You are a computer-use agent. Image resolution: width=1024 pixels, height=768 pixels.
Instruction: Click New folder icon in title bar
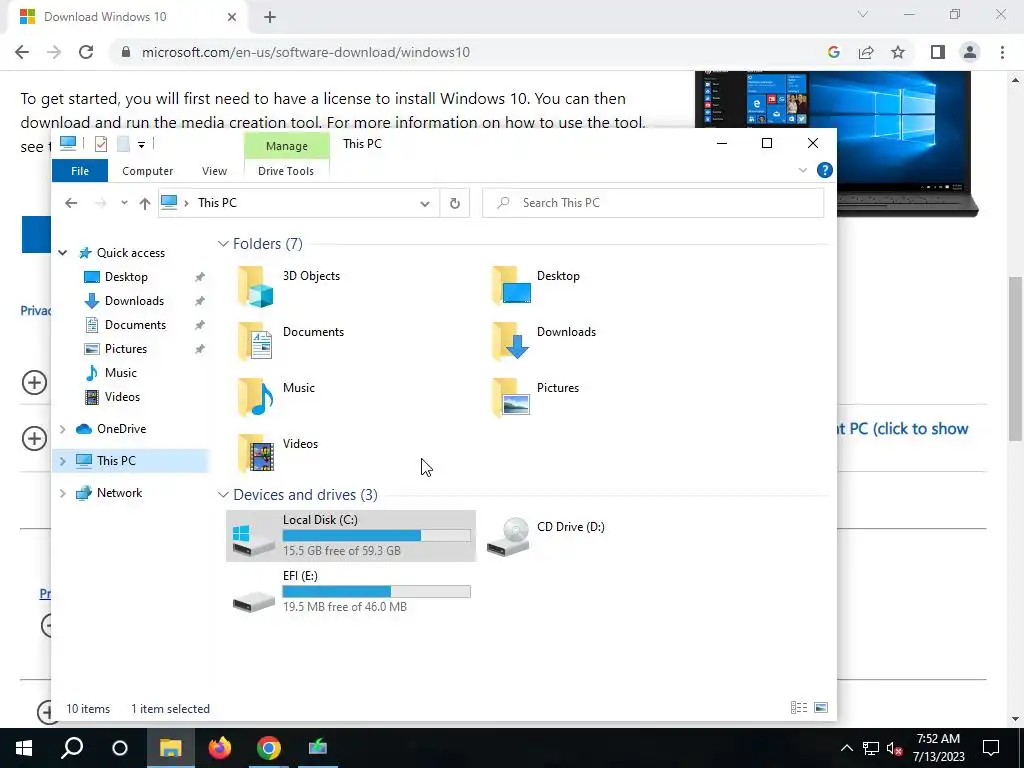123,144
